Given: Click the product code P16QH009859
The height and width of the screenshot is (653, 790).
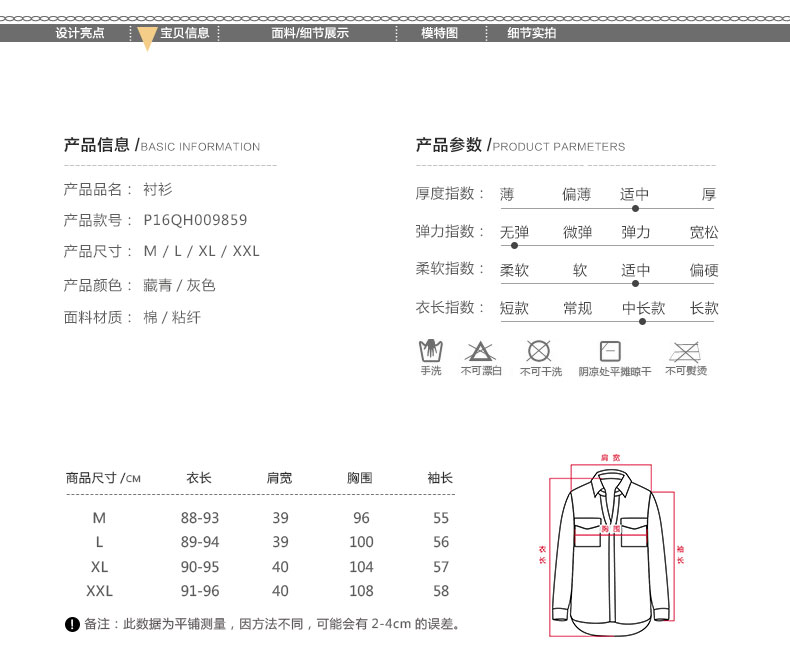Looking at the screenshot, I should pos(195,220).
